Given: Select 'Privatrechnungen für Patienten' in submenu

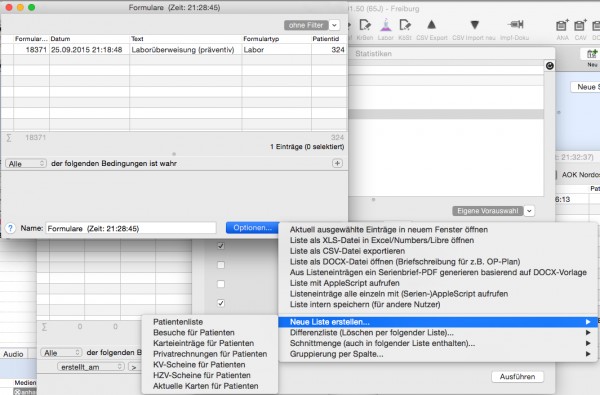Looking at the screenshot, I should coord(210,354).
